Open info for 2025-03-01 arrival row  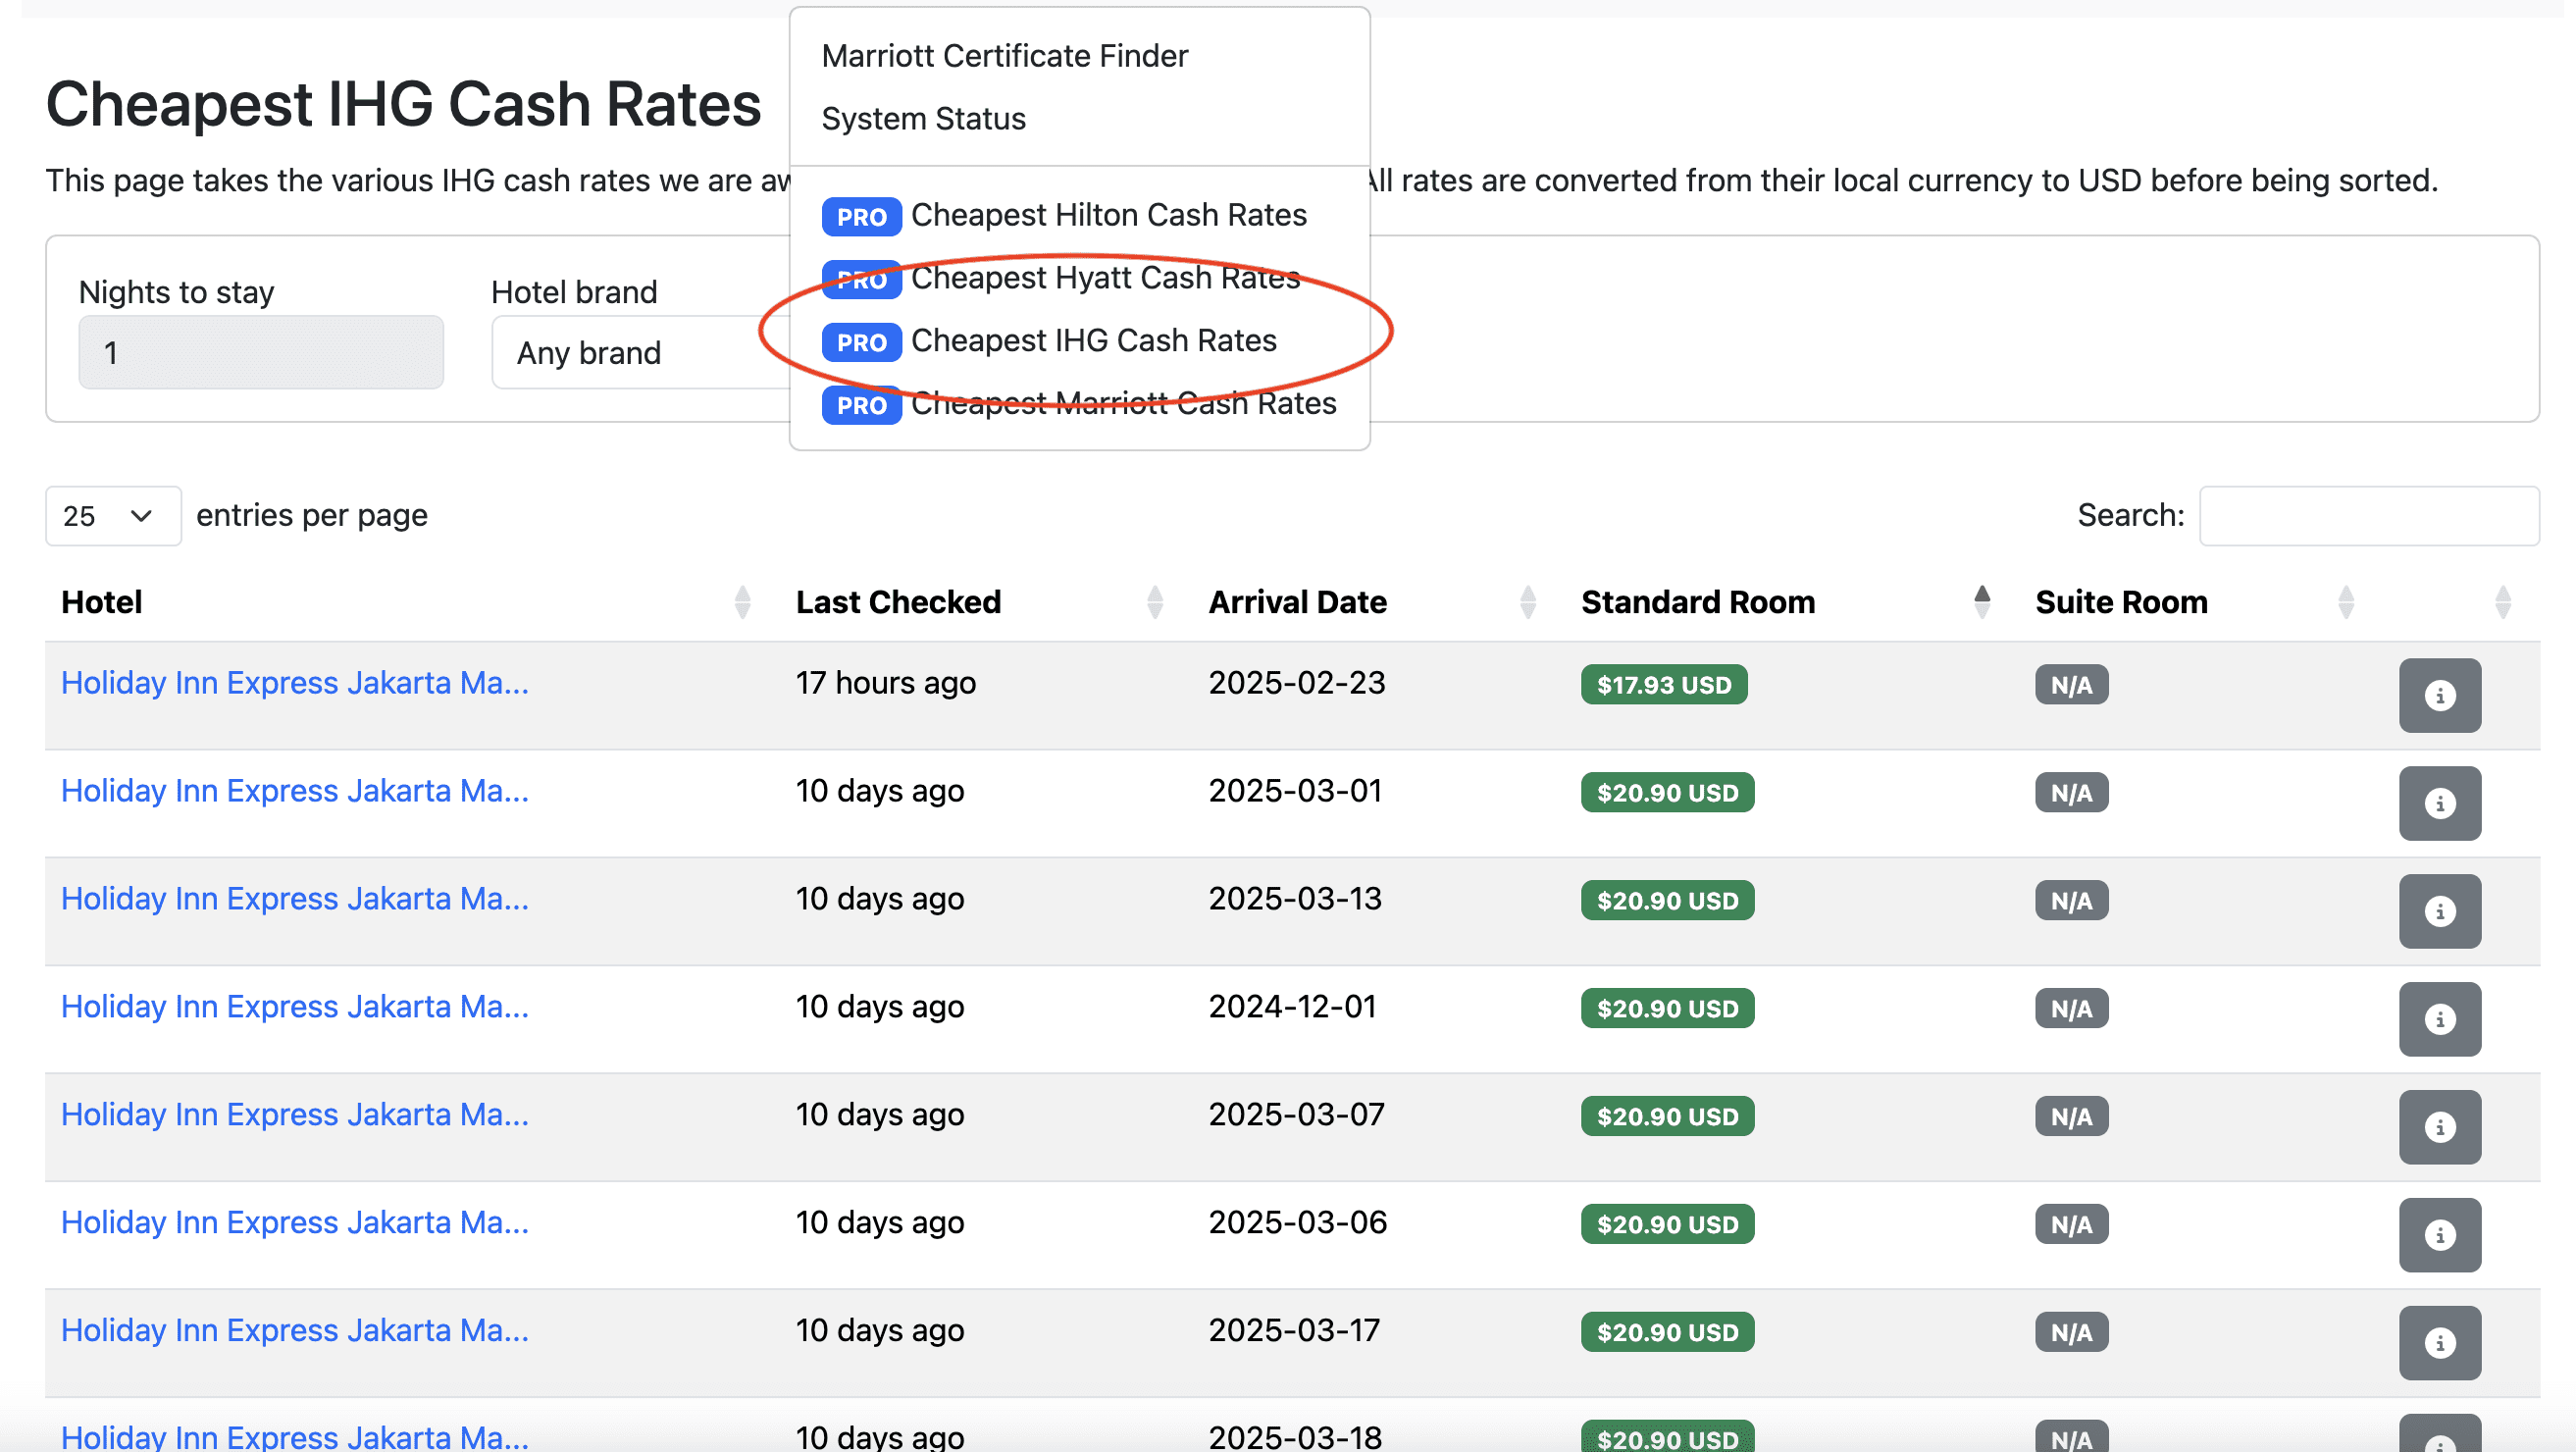pyautogui.click(x=2439, y=803)
